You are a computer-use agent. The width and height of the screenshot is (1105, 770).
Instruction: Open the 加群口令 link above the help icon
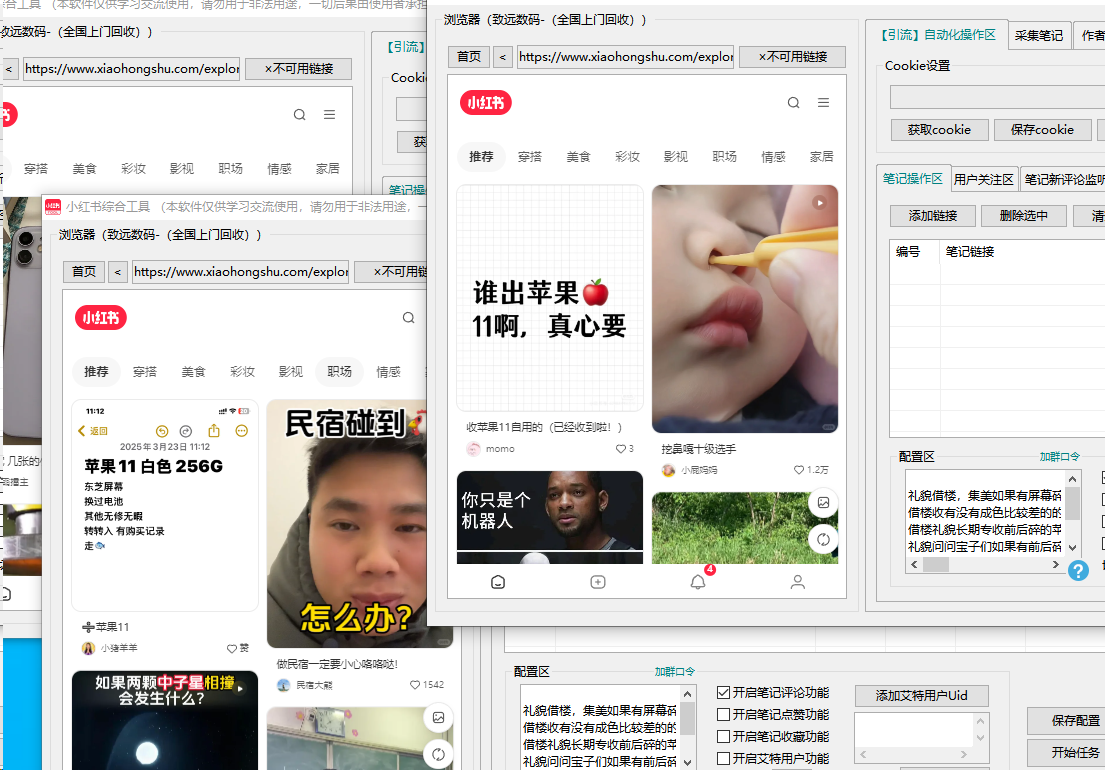(1059, 457)
